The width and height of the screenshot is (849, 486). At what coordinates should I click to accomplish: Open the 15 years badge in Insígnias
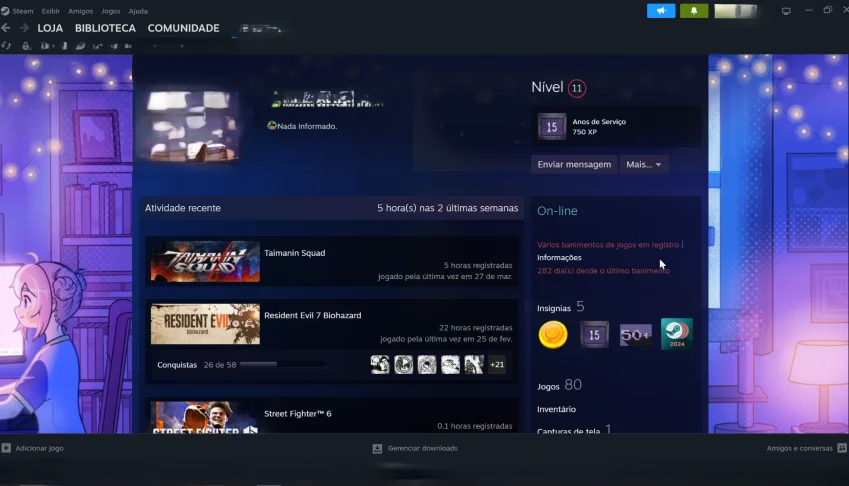pos(594,334)
